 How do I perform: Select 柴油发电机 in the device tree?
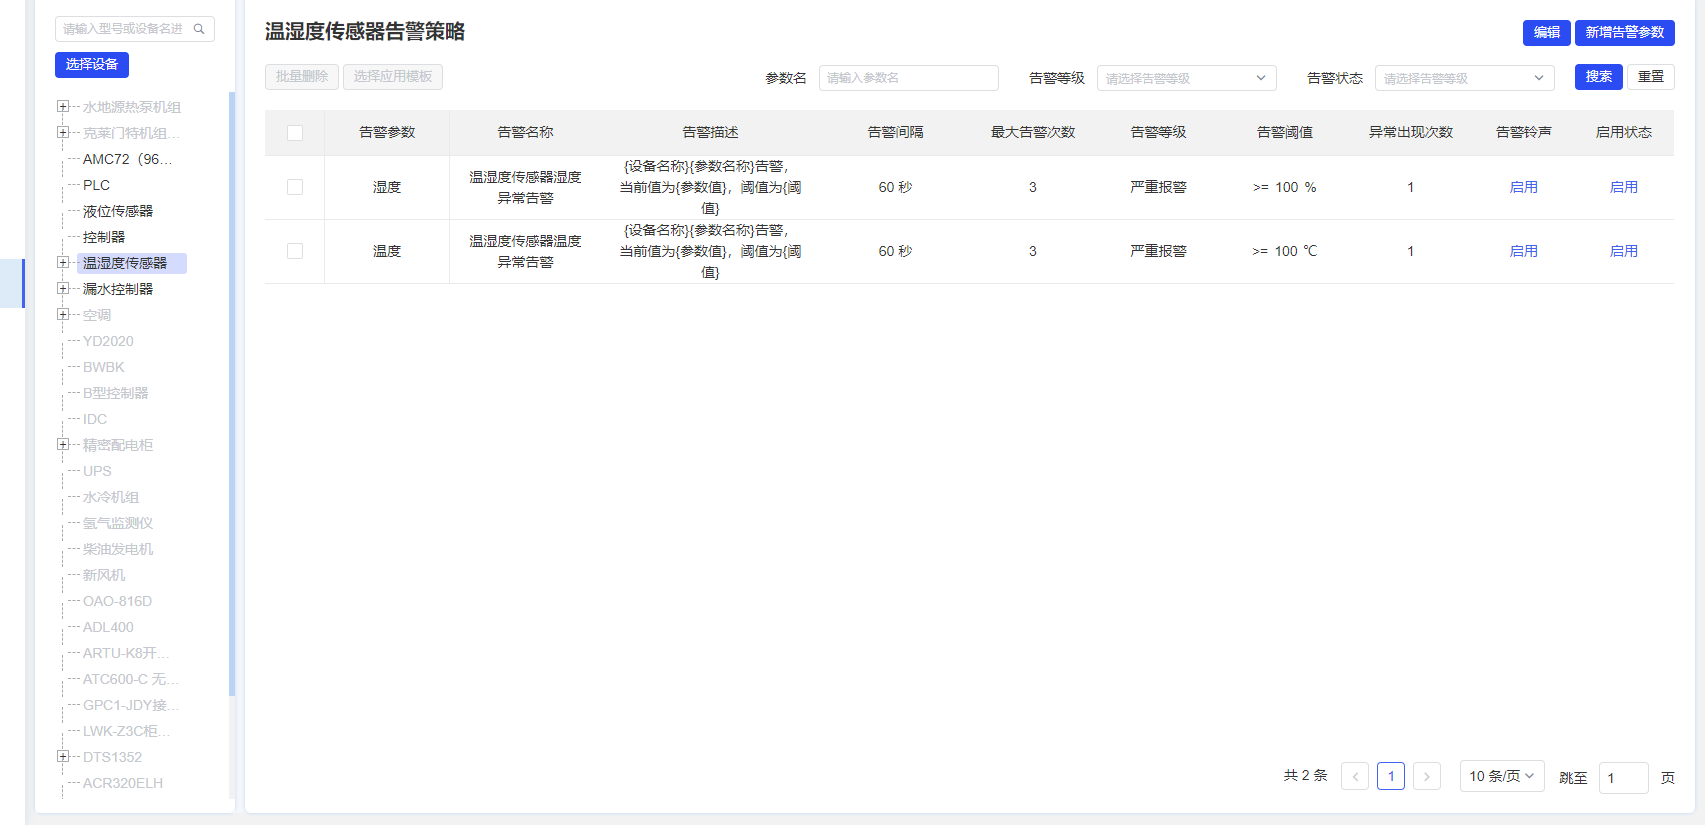118,549
